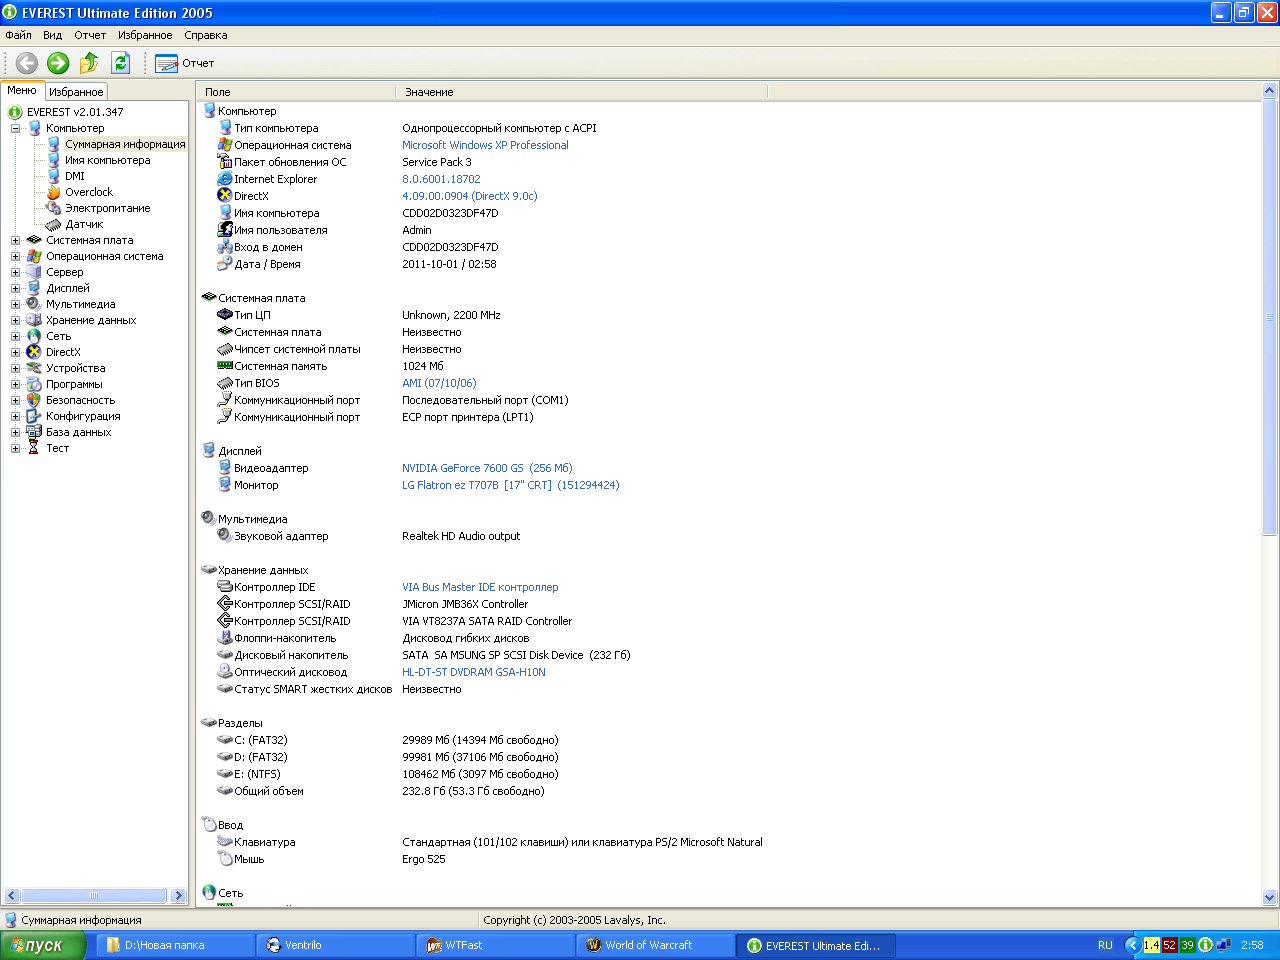Select the DMI tree item

tap(75, 176)
